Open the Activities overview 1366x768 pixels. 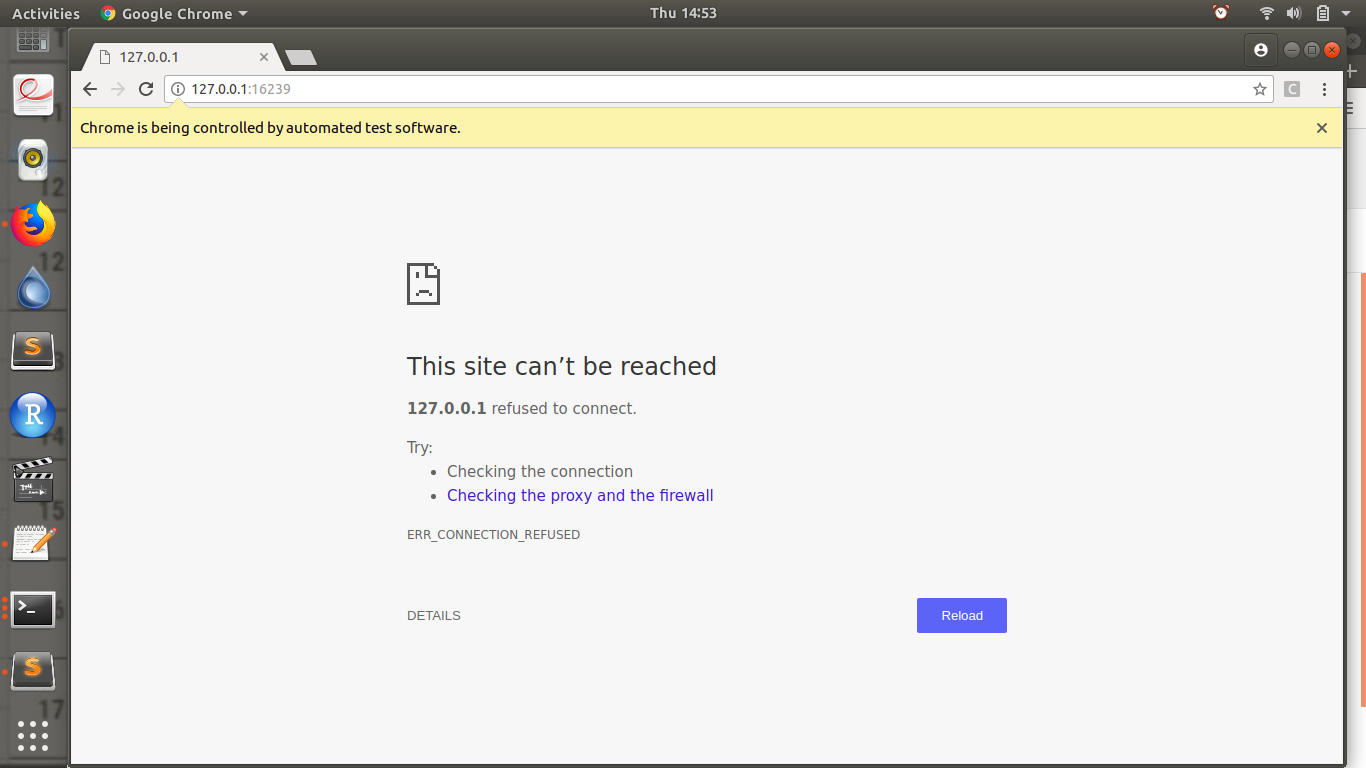coord(46,13)
